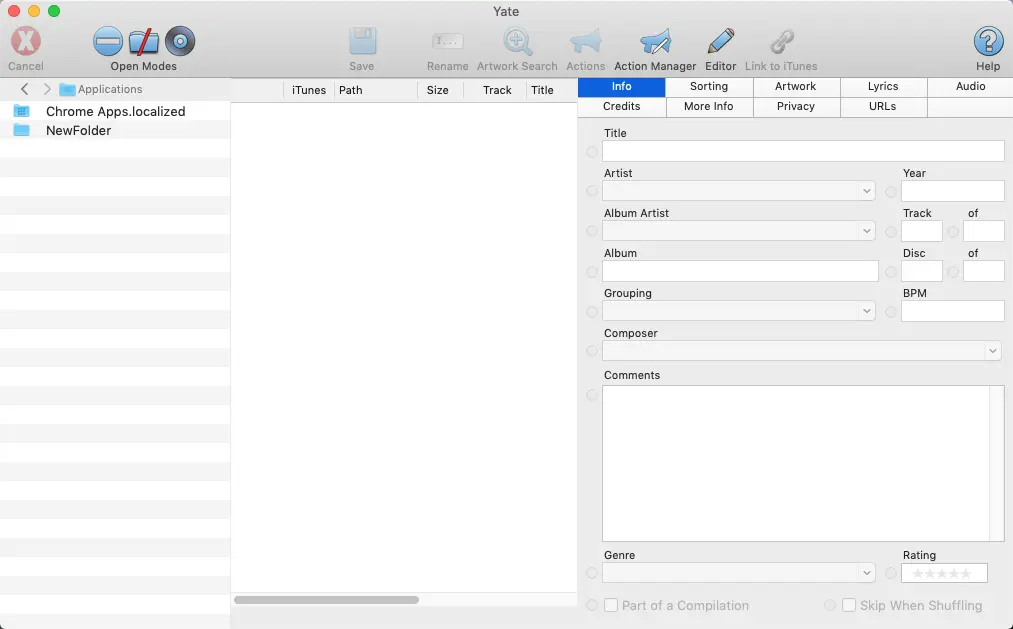Image resolution: width=1013 pixels, height=629 pixels.
Task: Click the Link to iTunes chain icon
Action: point(782,41)
